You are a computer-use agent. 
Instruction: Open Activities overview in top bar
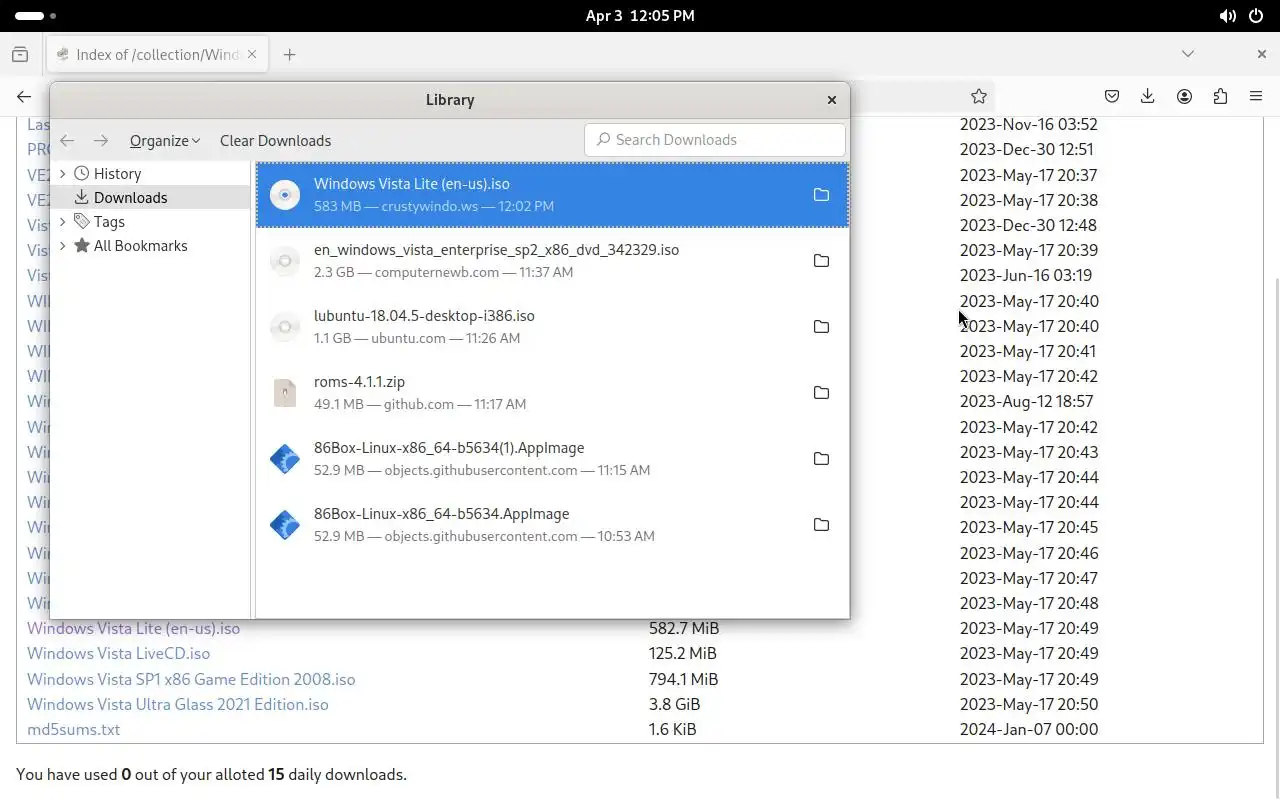[x=36, y=16]
